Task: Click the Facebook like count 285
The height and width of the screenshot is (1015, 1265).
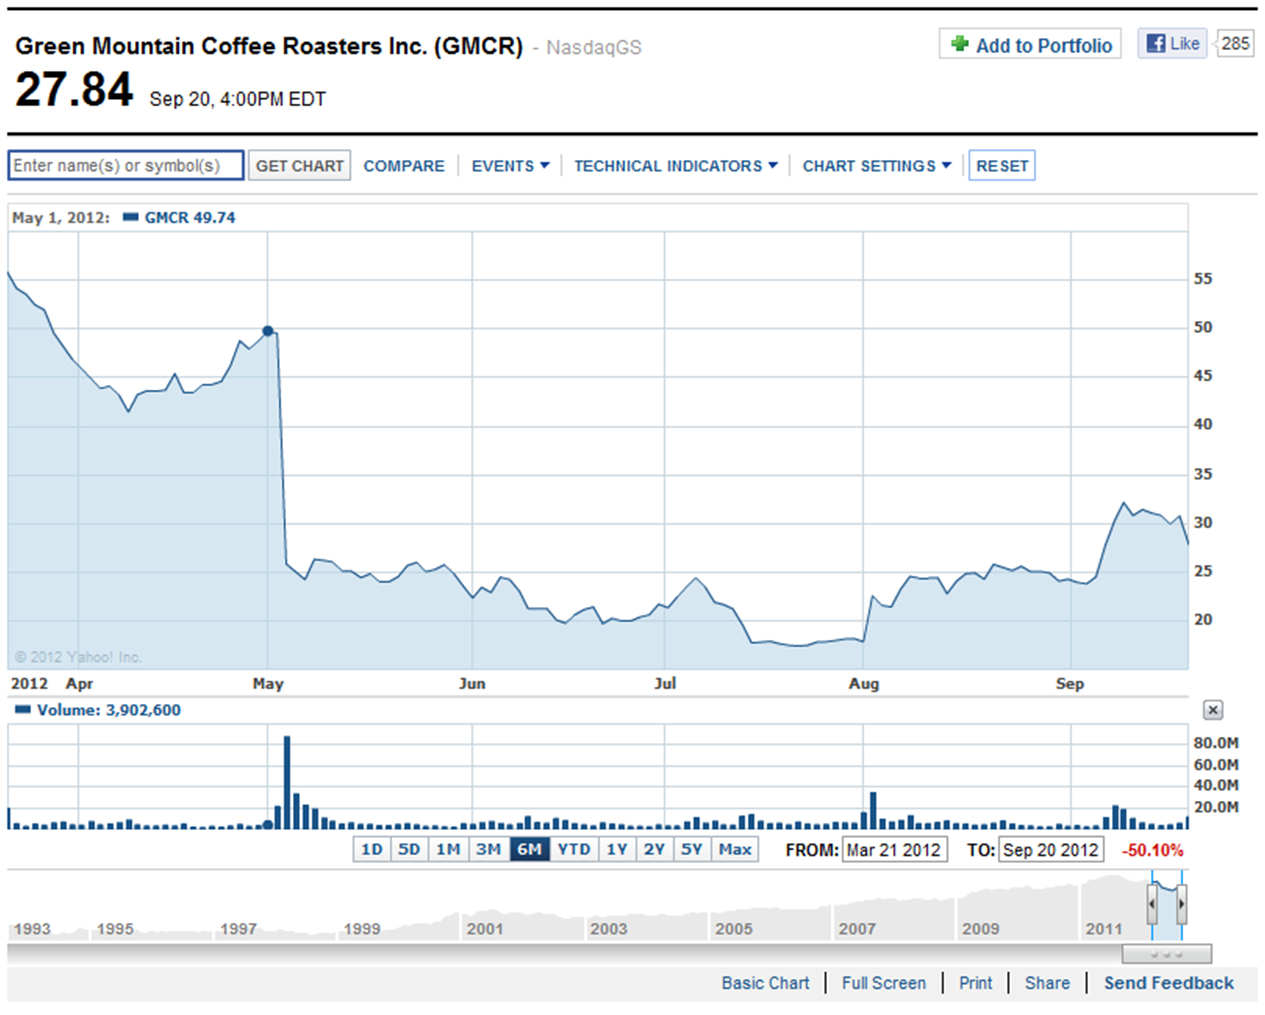Action: 1236,43
